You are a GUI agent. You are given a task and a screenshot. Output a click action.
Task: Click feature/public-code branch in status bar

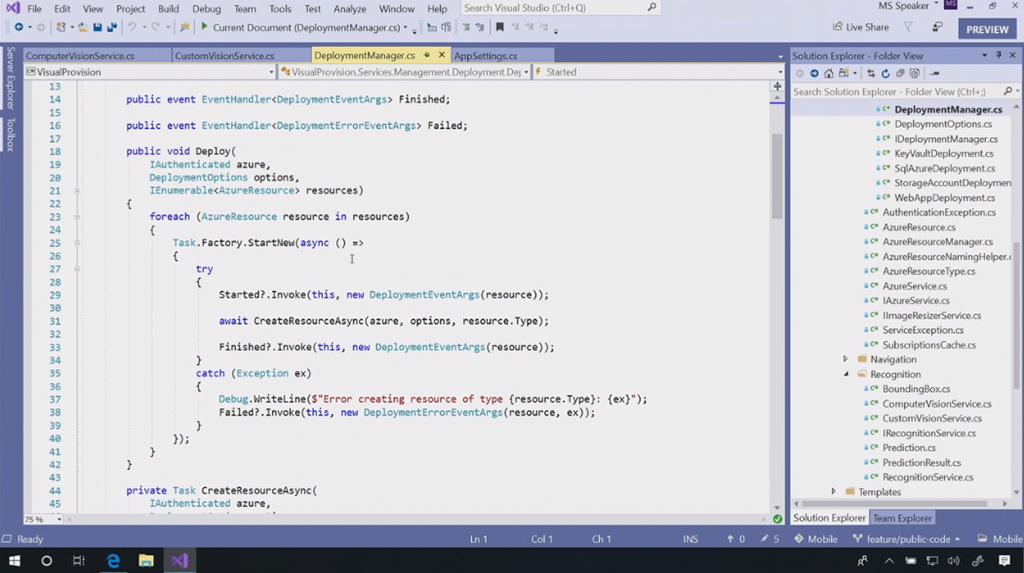coord(906,539)
